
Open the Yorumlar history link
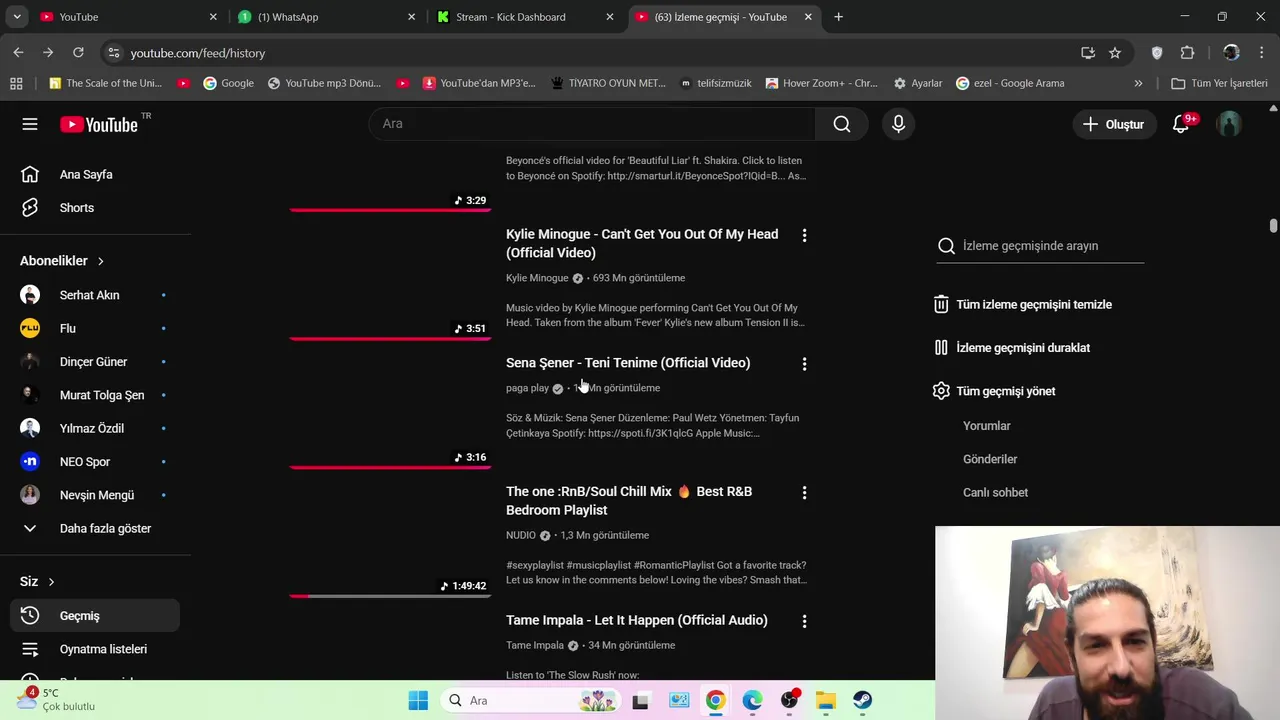987,426
